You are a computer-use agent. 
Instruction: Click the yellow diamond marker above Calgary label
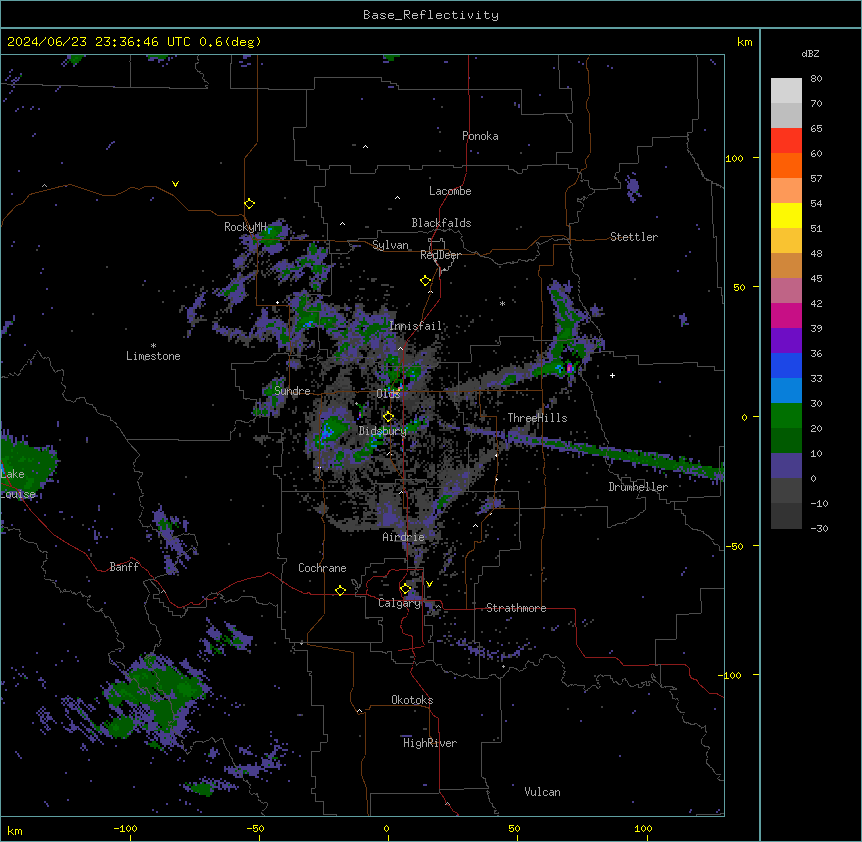point(405,589)
